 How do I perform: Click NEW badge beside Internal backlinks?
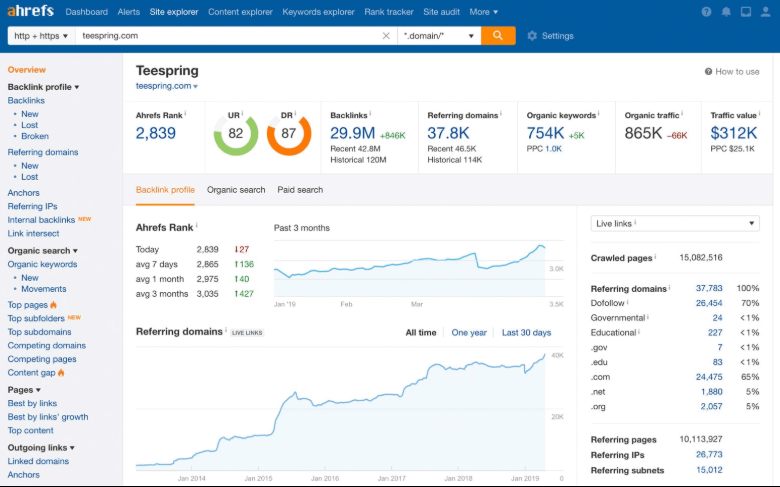click(85, 219)
